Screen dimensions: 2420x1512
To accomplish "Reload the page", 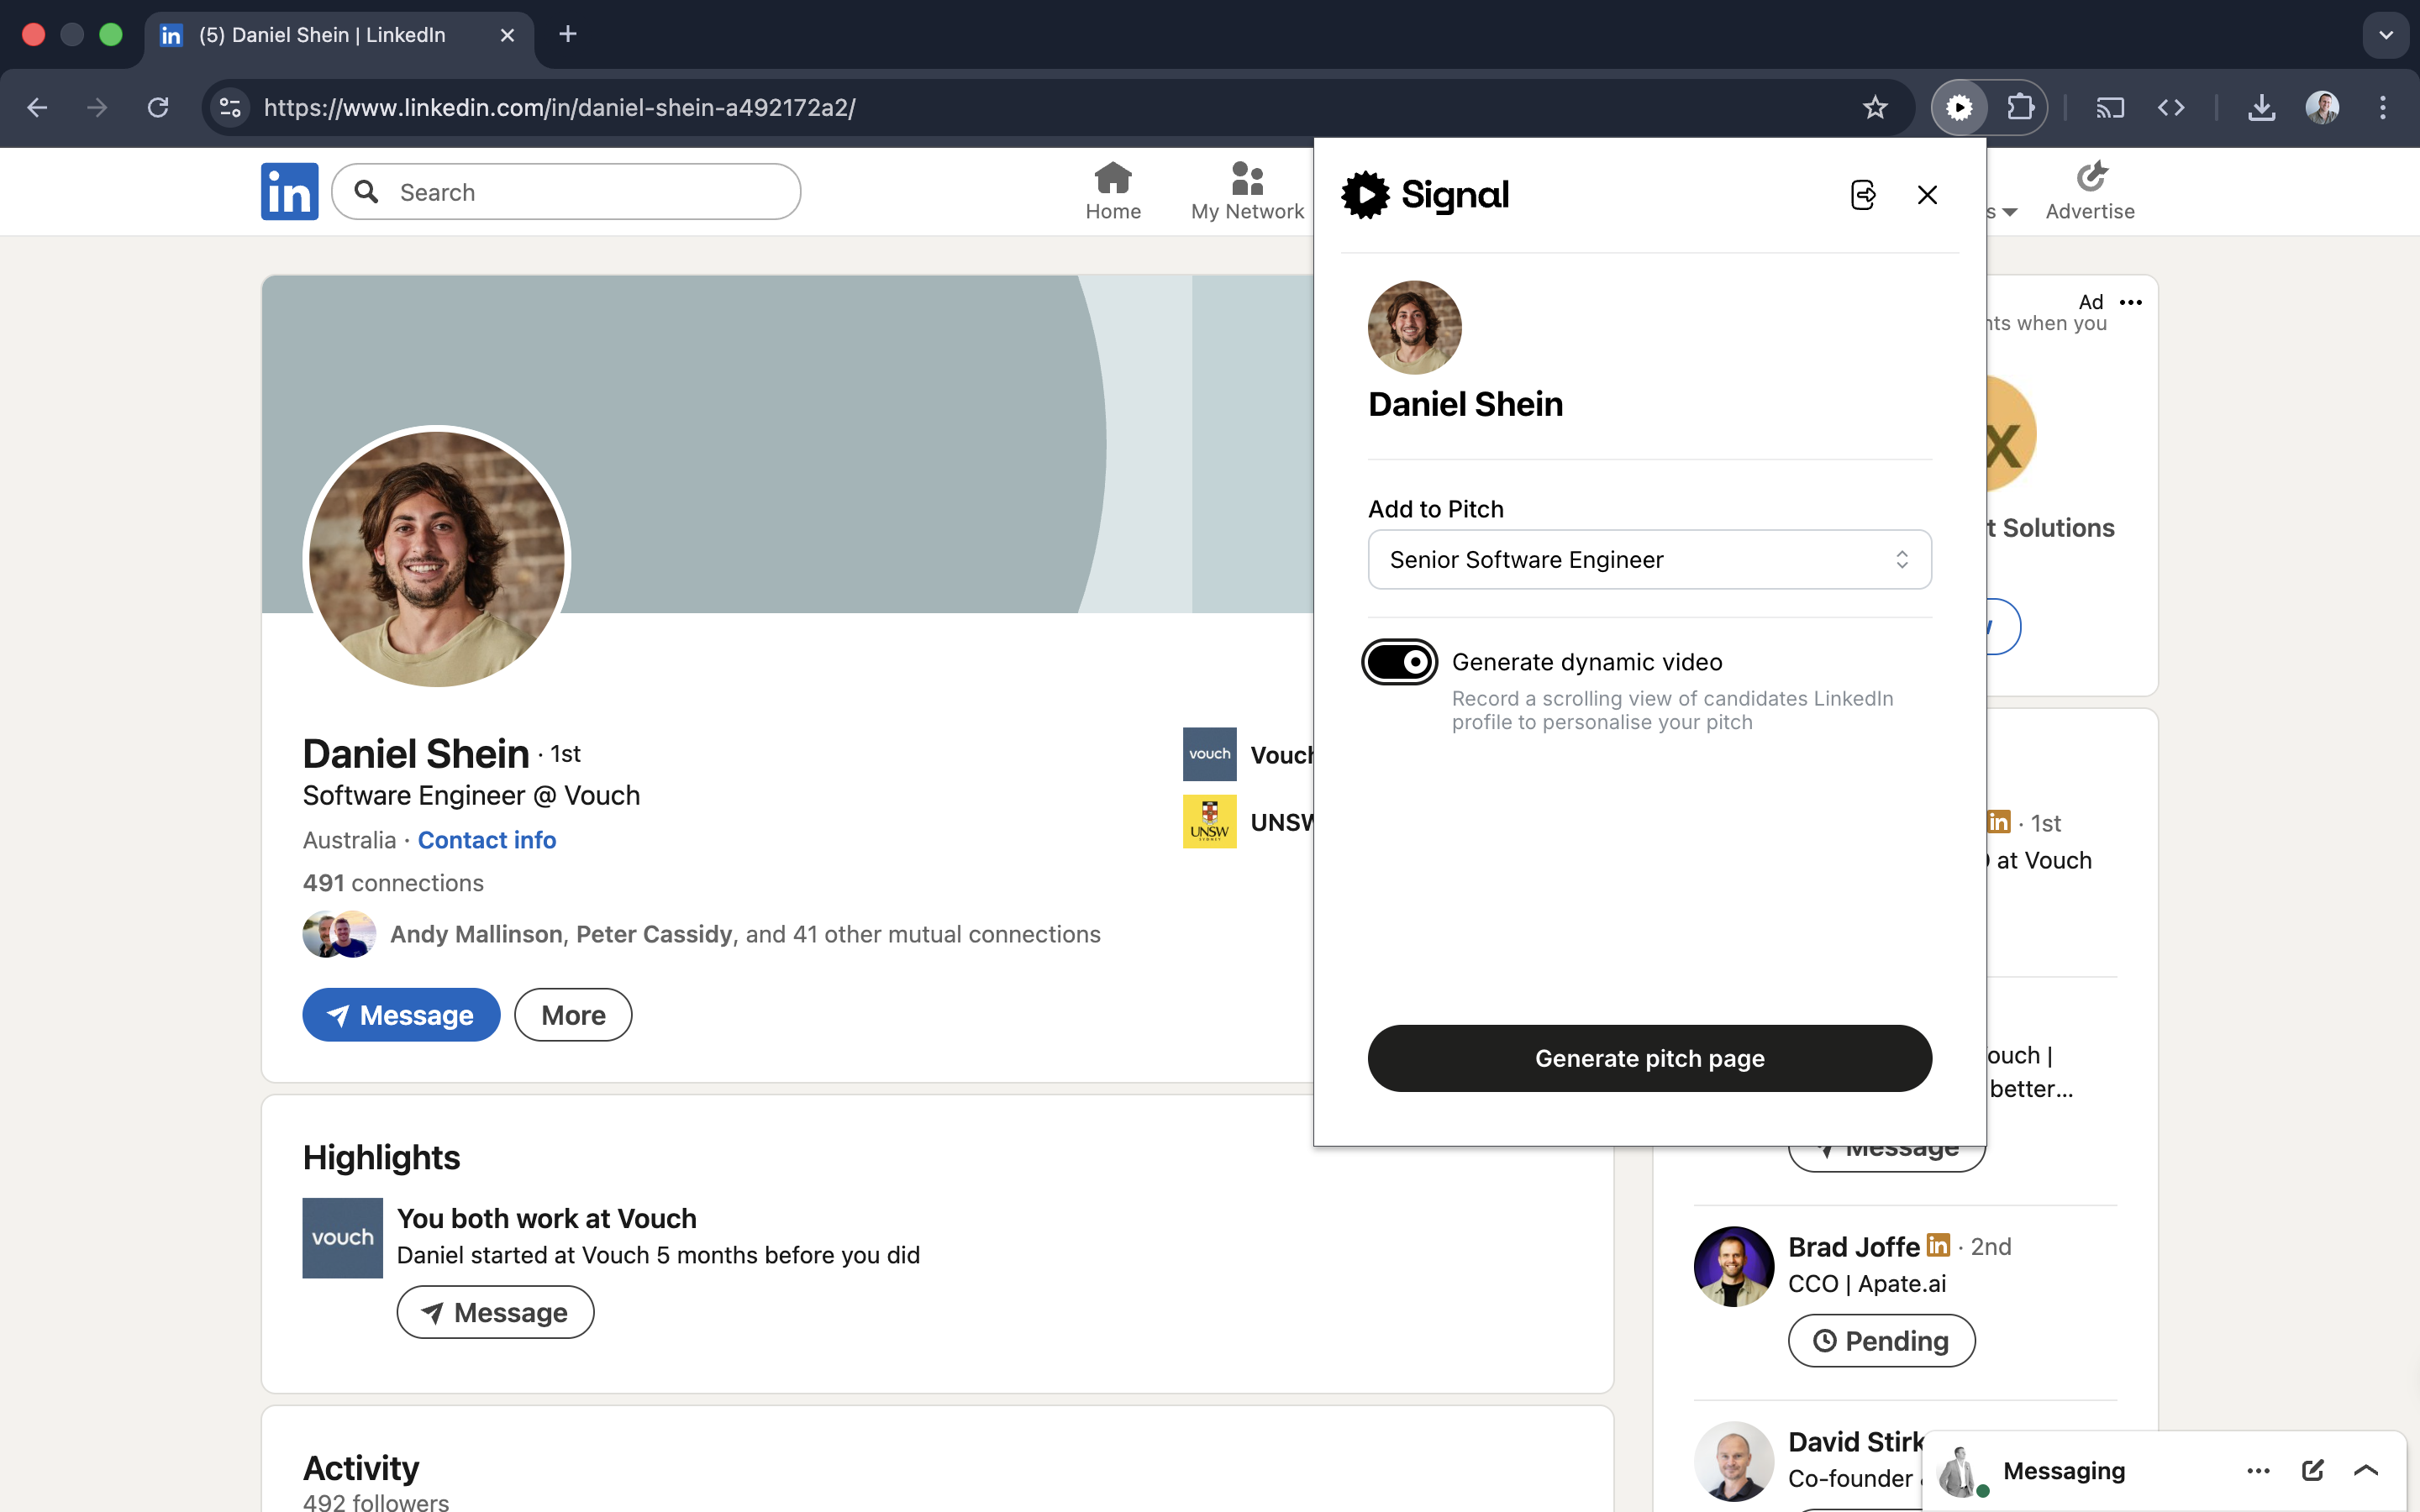I will tap(158, 107).
